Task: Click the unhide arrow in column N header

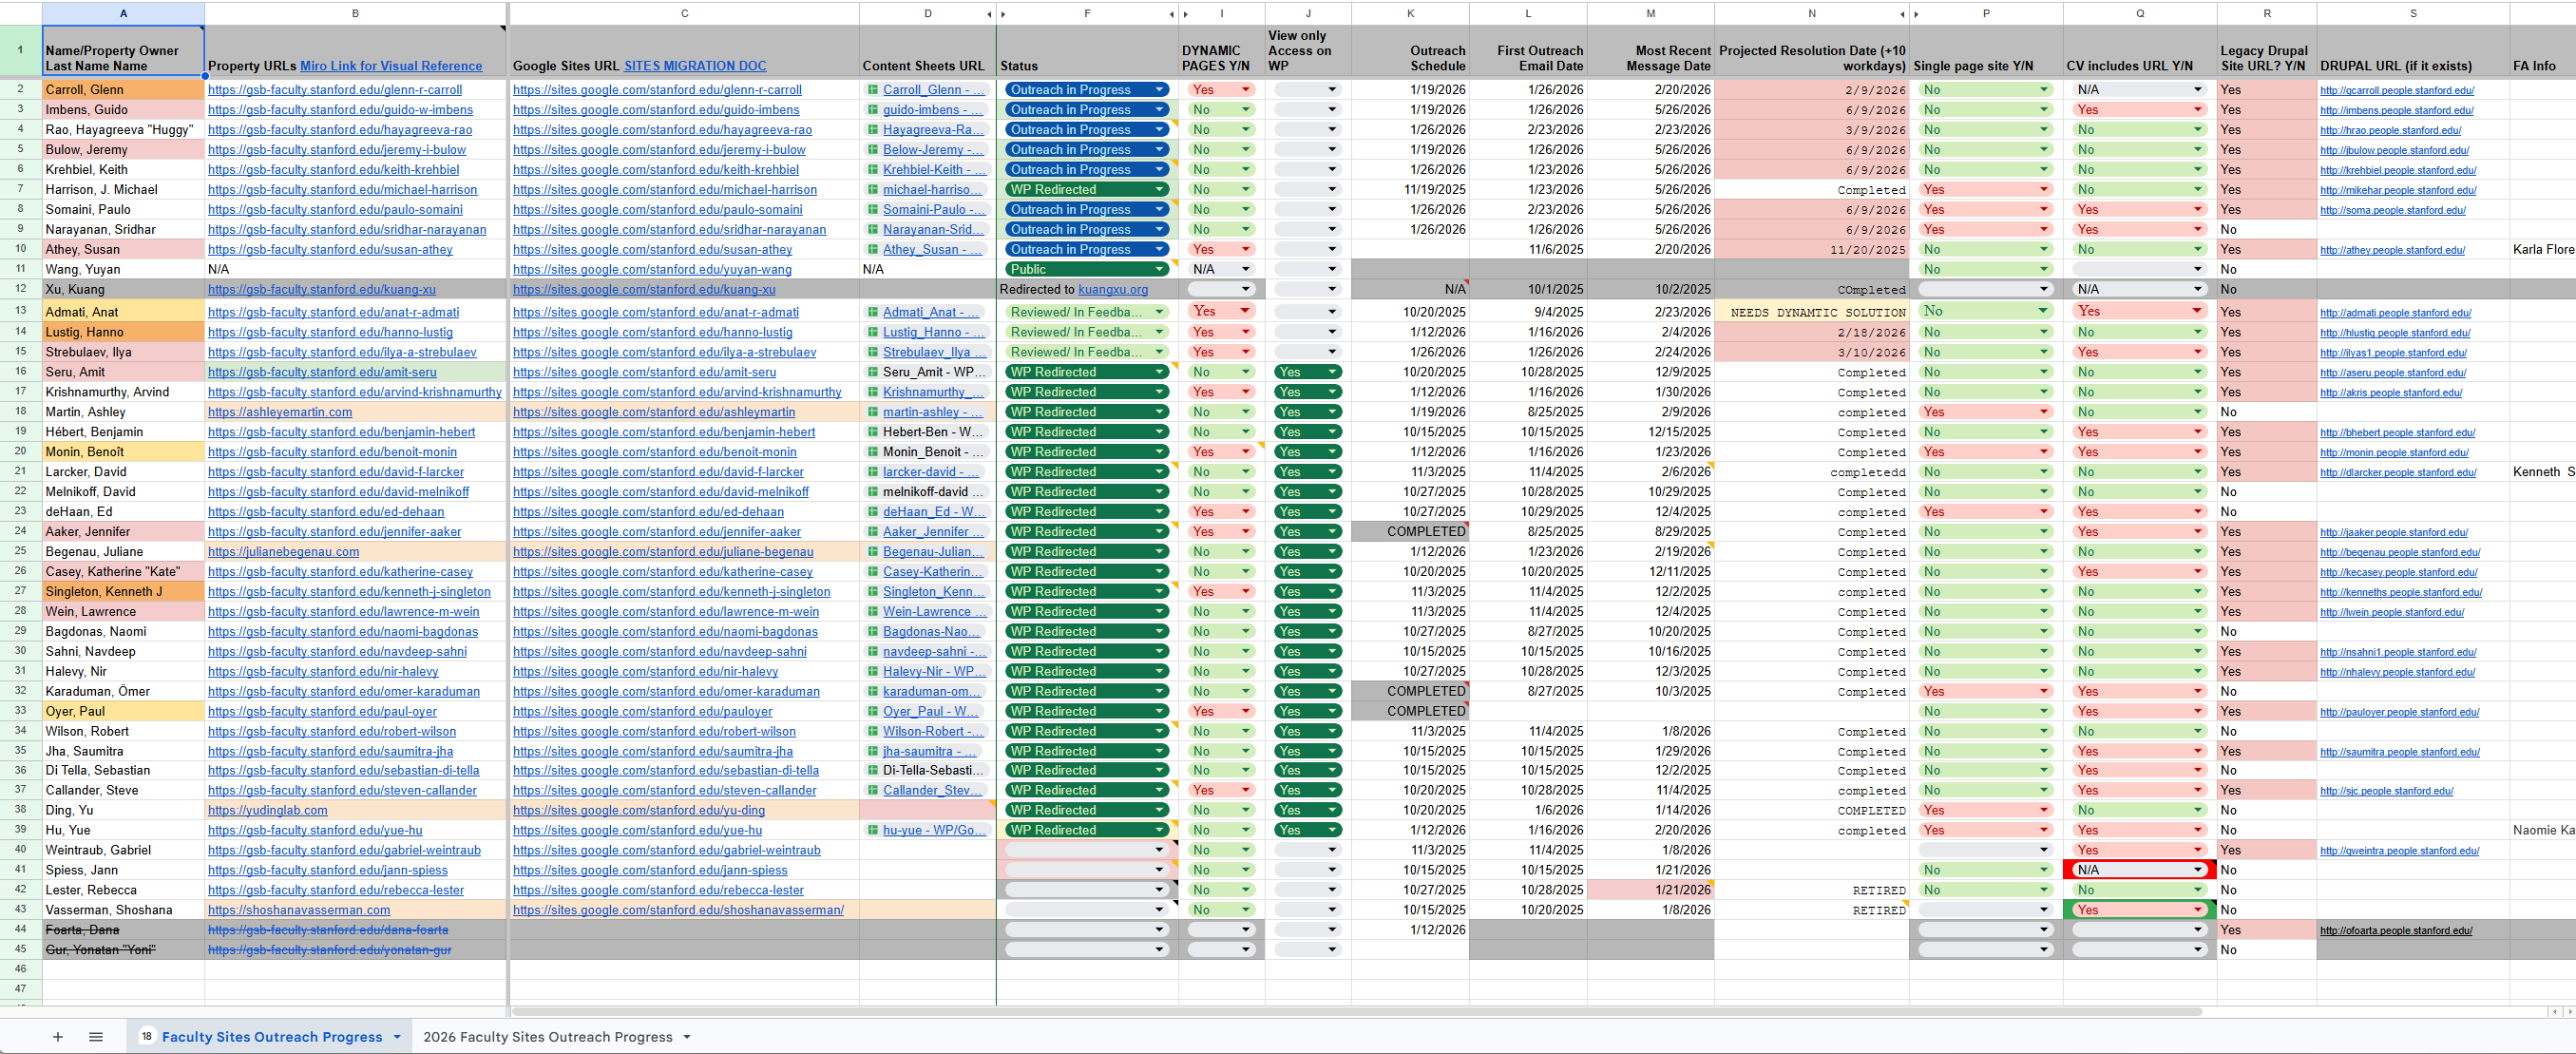Action: coord(1902,14)
